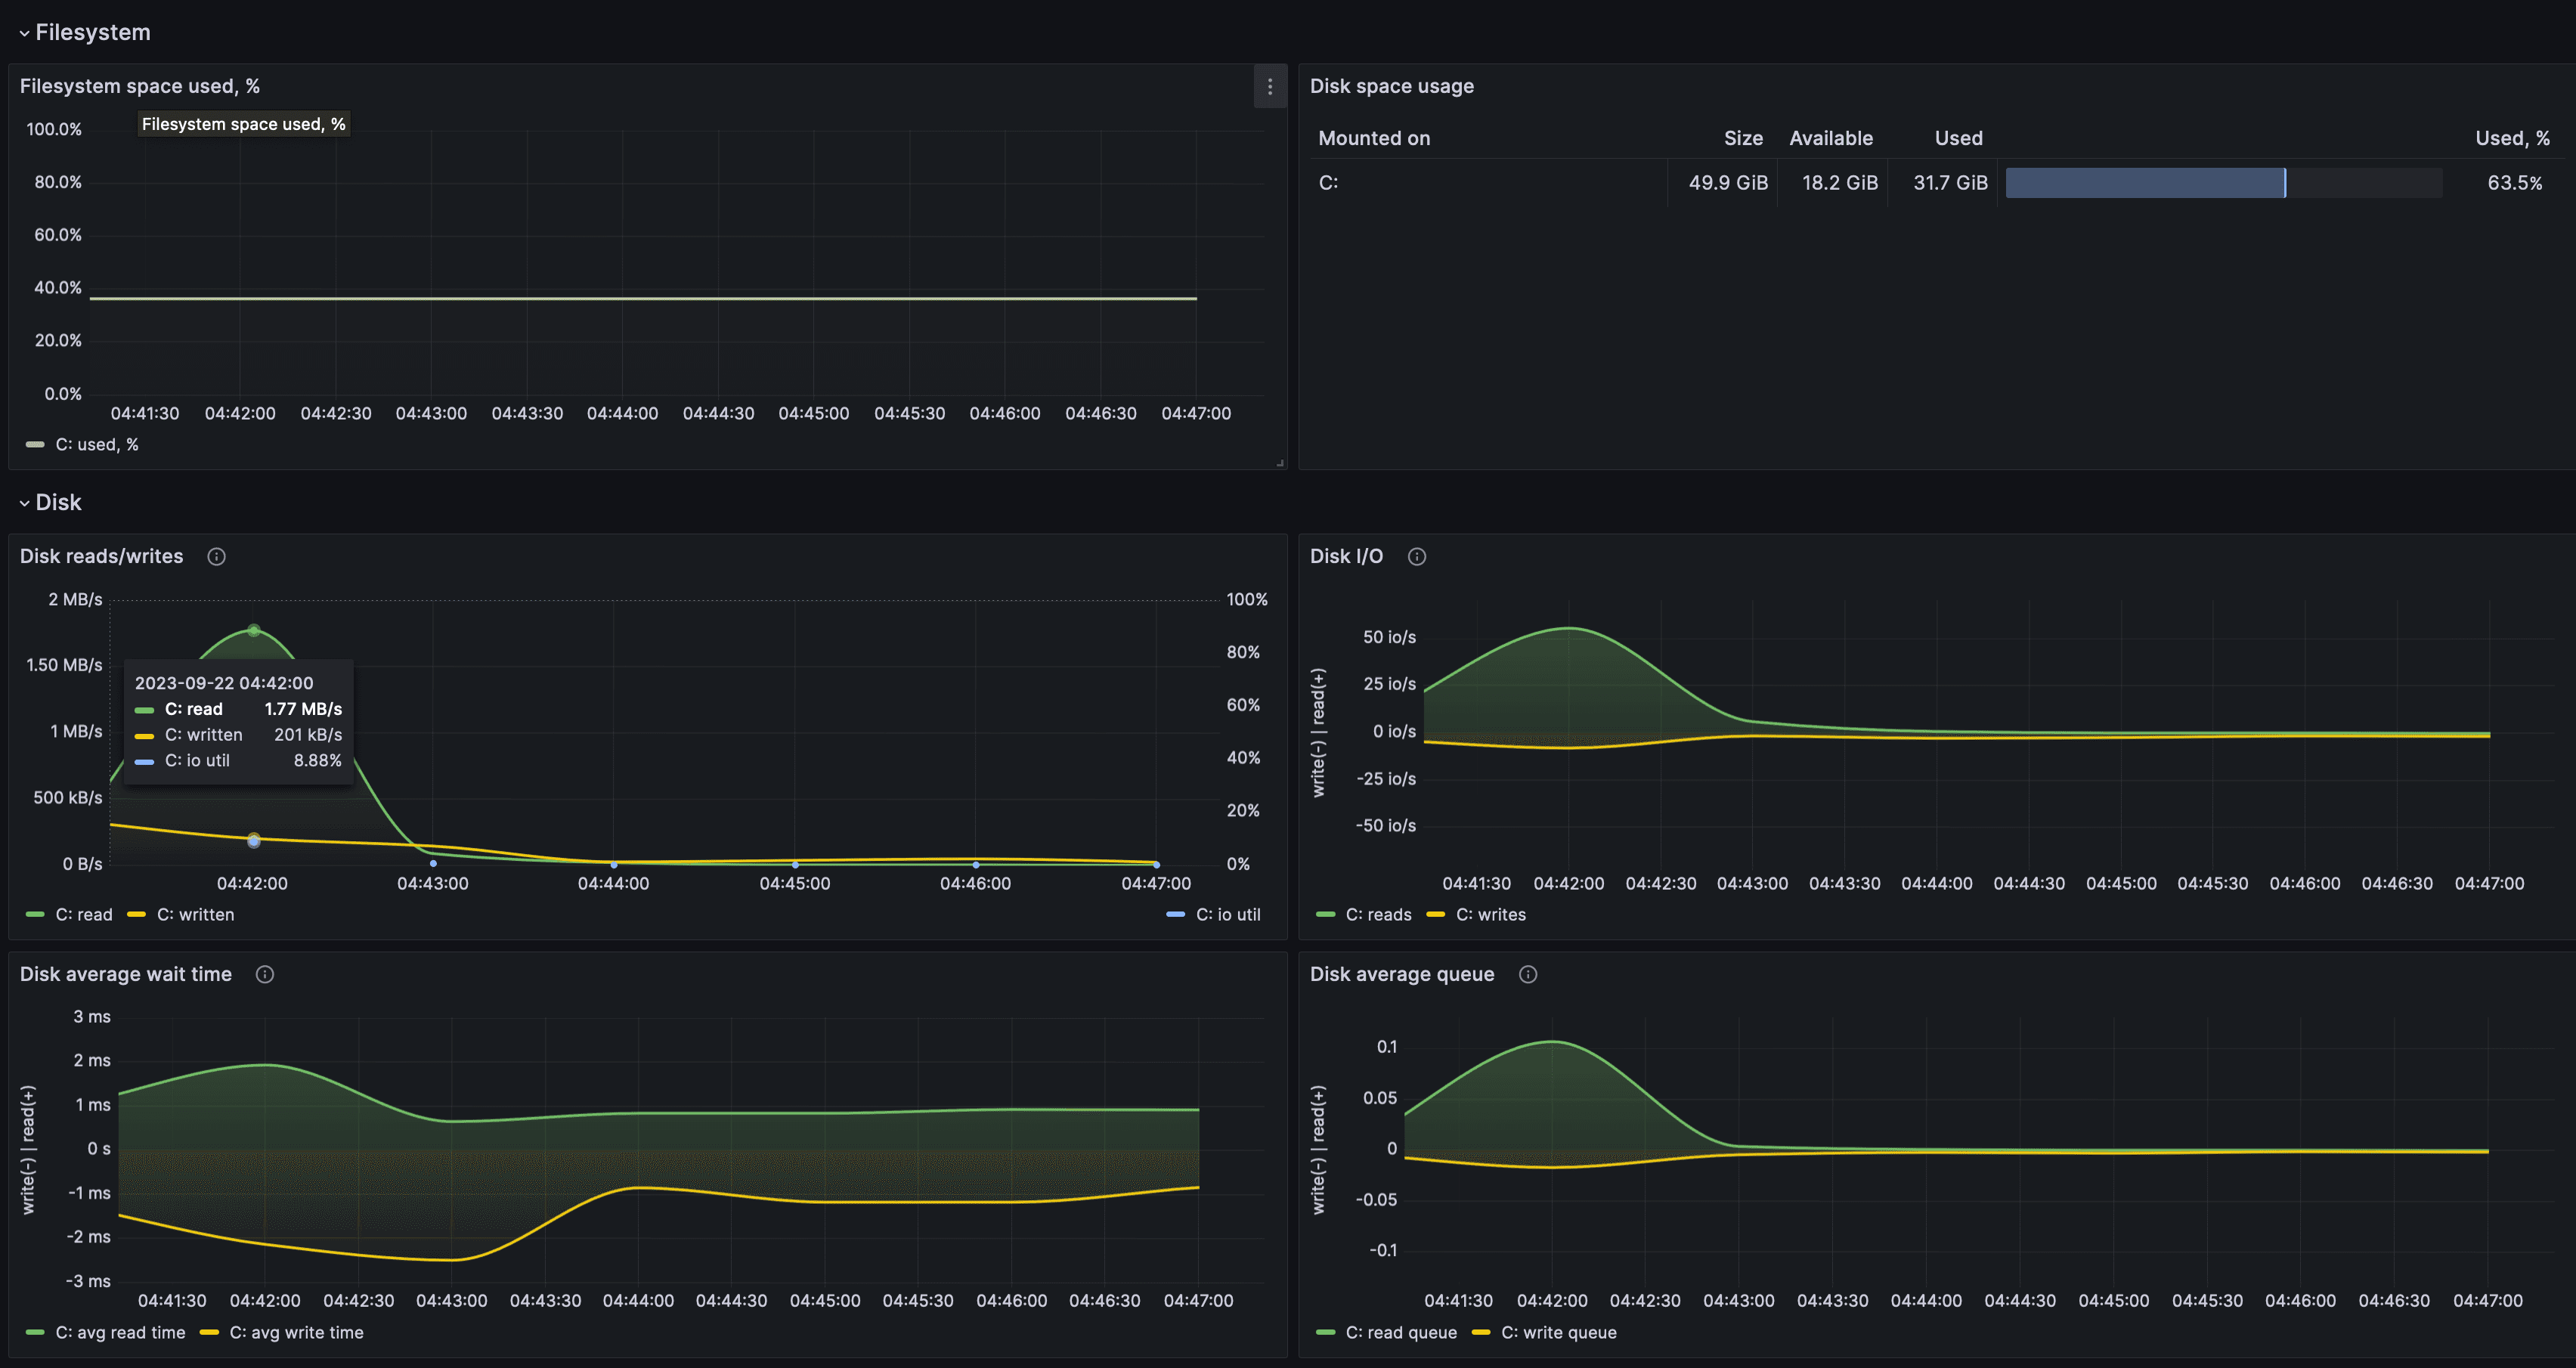2576x1368 pixels.
Task: Toggle the C: avg read time series
Action: pos(120,1332)
